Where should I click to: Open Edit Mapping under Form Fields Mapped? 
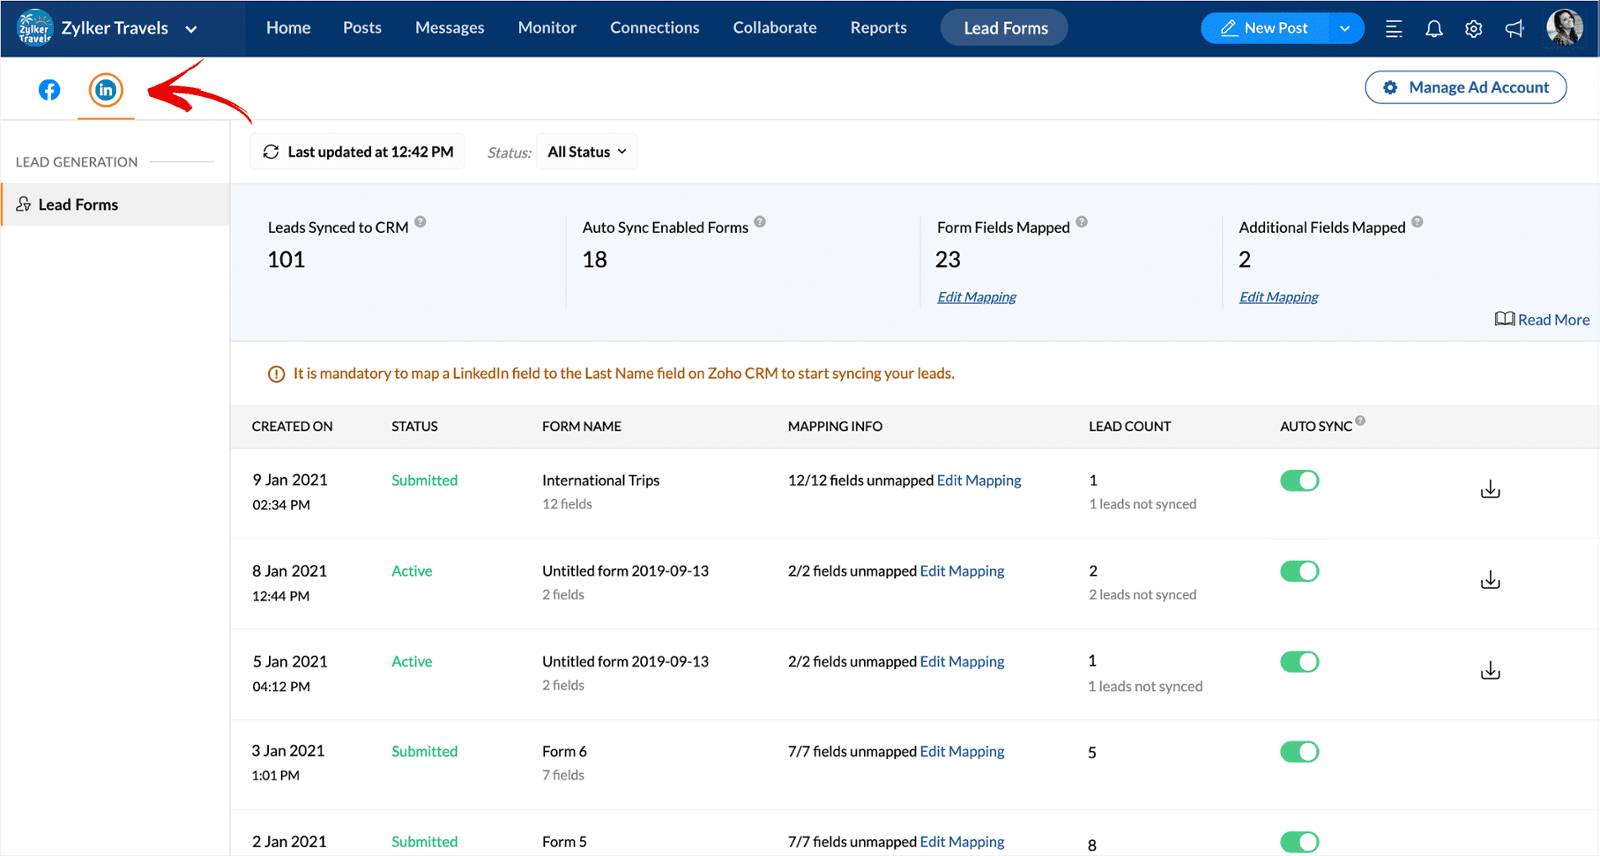[976, 297]
